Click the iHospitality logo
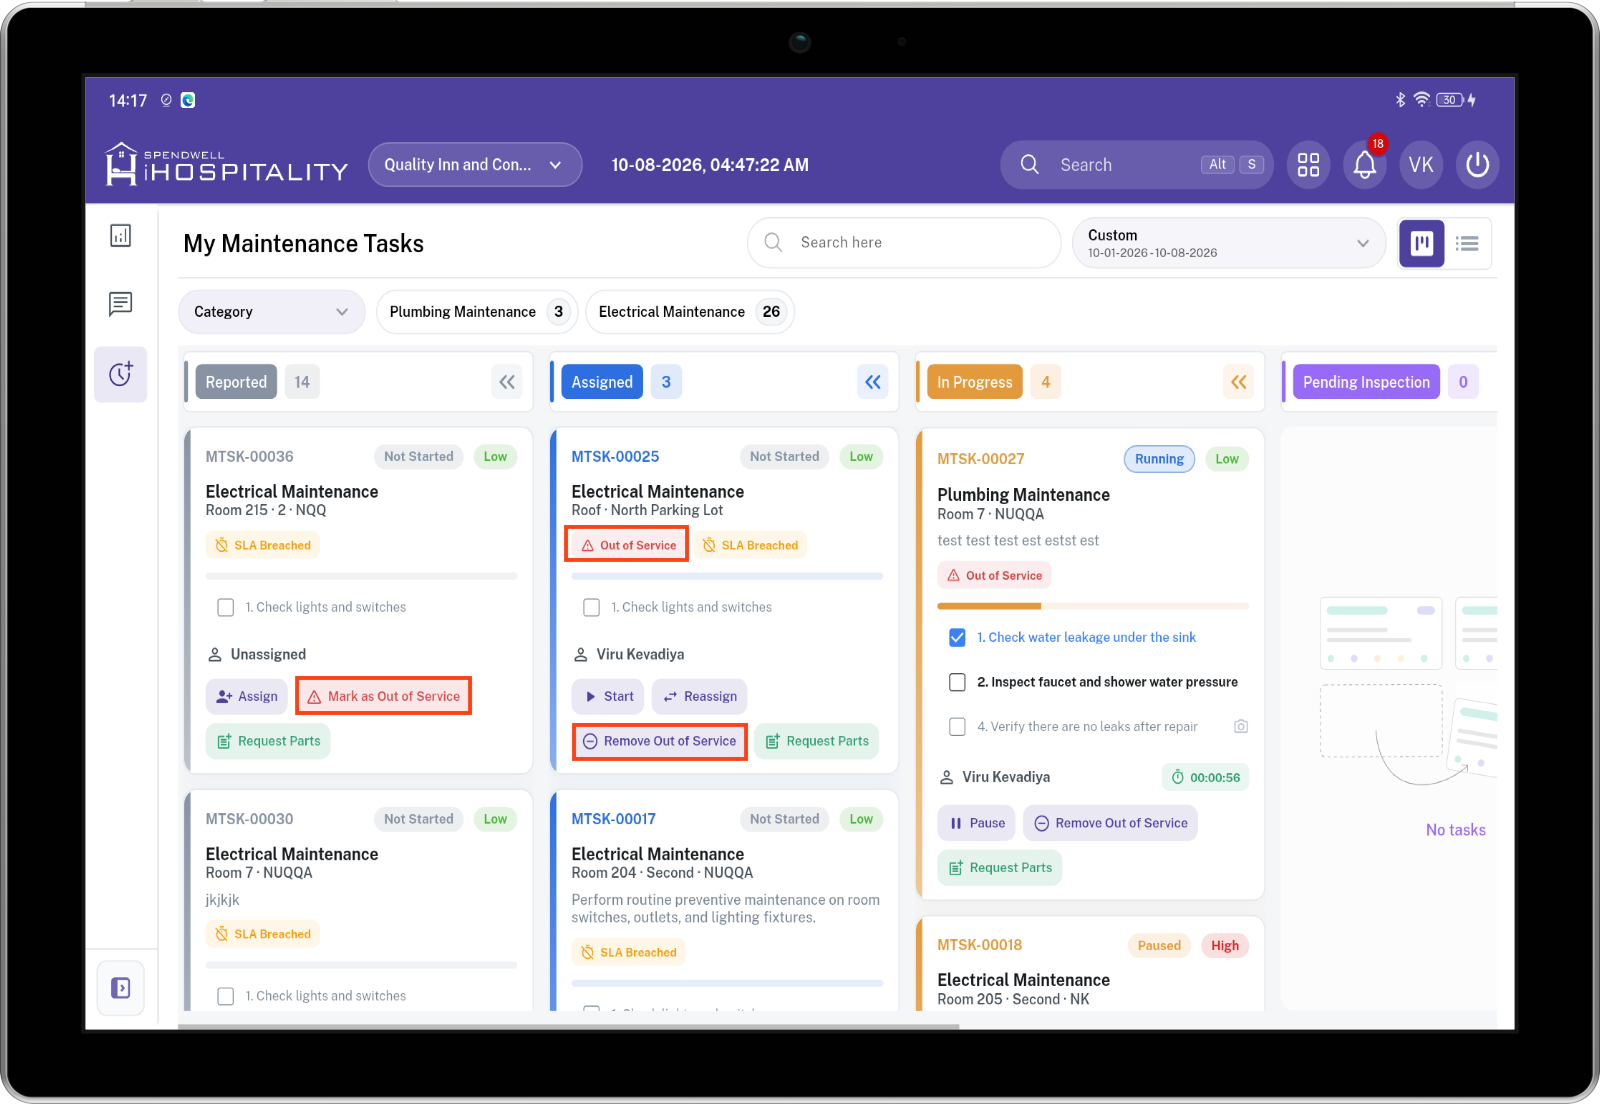Image resolution: width=1600 pixels, height=1104 pixels. pos(227,164)
